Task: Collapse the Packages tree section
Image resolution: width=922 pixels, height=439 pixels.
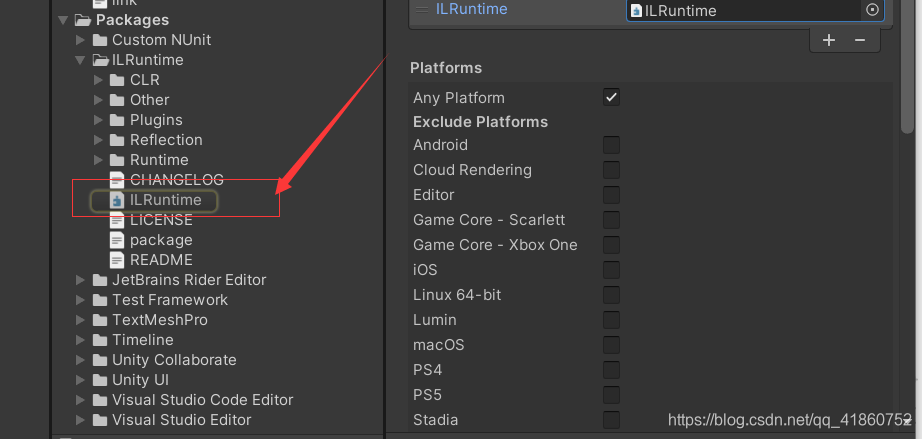Action: coord(62,20)
